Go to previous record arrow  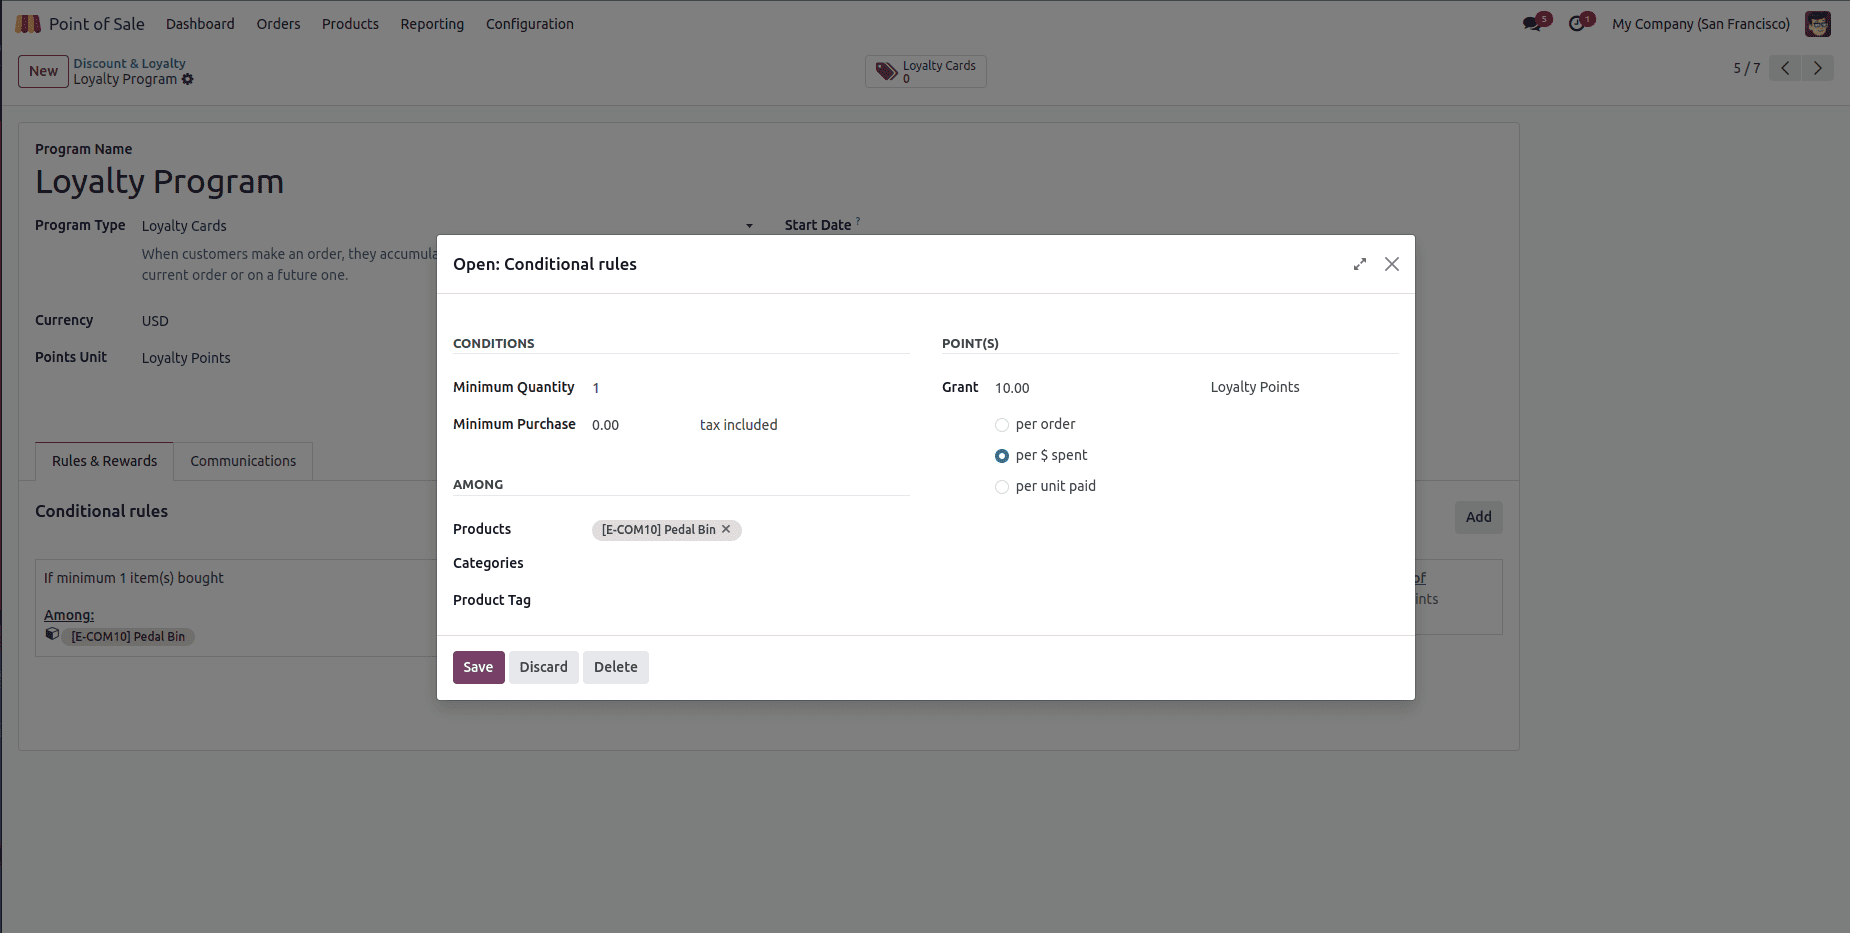1785,68
